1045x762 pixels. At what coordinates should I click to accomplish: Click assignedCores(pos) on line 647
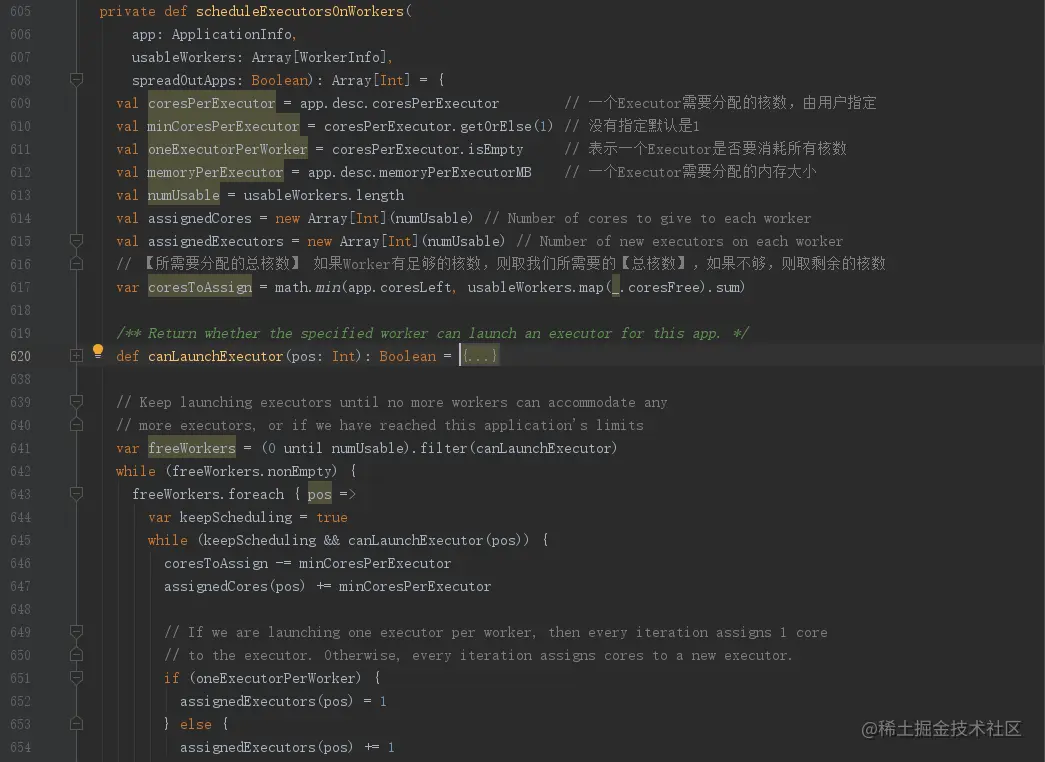235,586
